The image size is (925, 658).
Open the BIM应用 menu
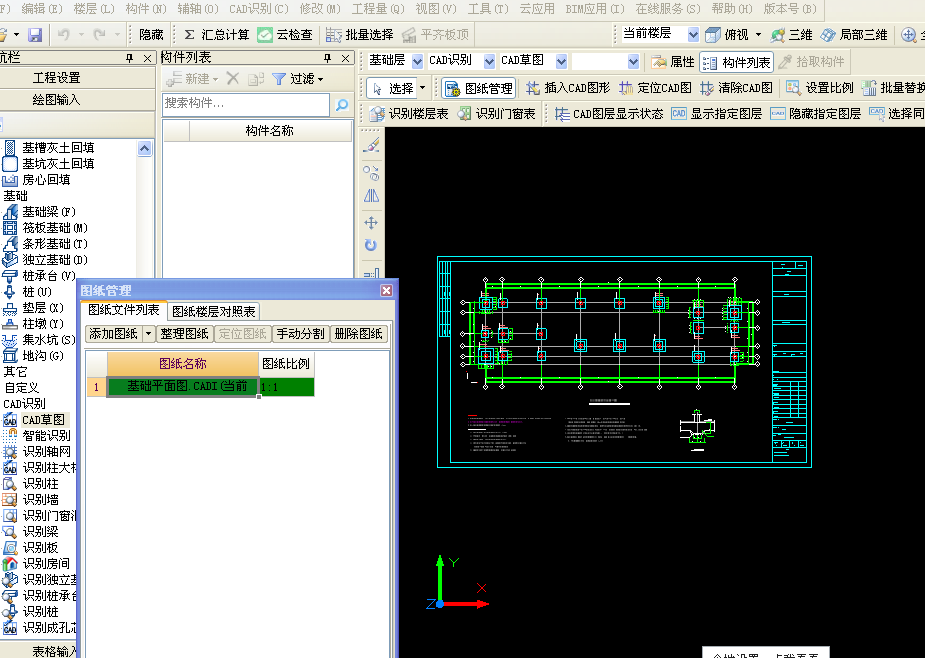click(x=595, y=8)
